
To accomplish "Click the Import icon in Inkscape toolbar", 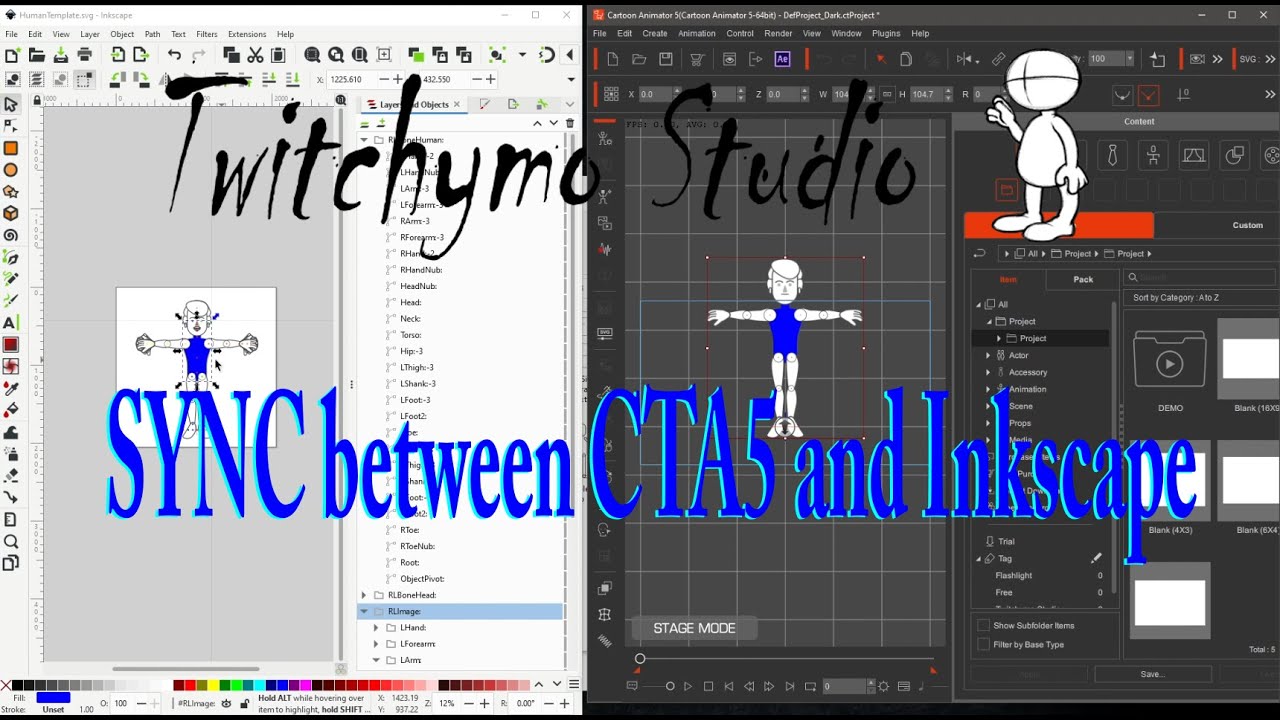I will (118, 55).
